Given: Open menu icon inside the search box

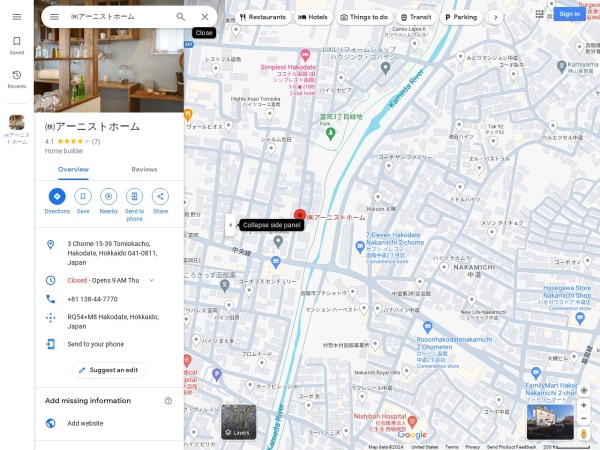Looking at the screenshot, I should point(54,17).
